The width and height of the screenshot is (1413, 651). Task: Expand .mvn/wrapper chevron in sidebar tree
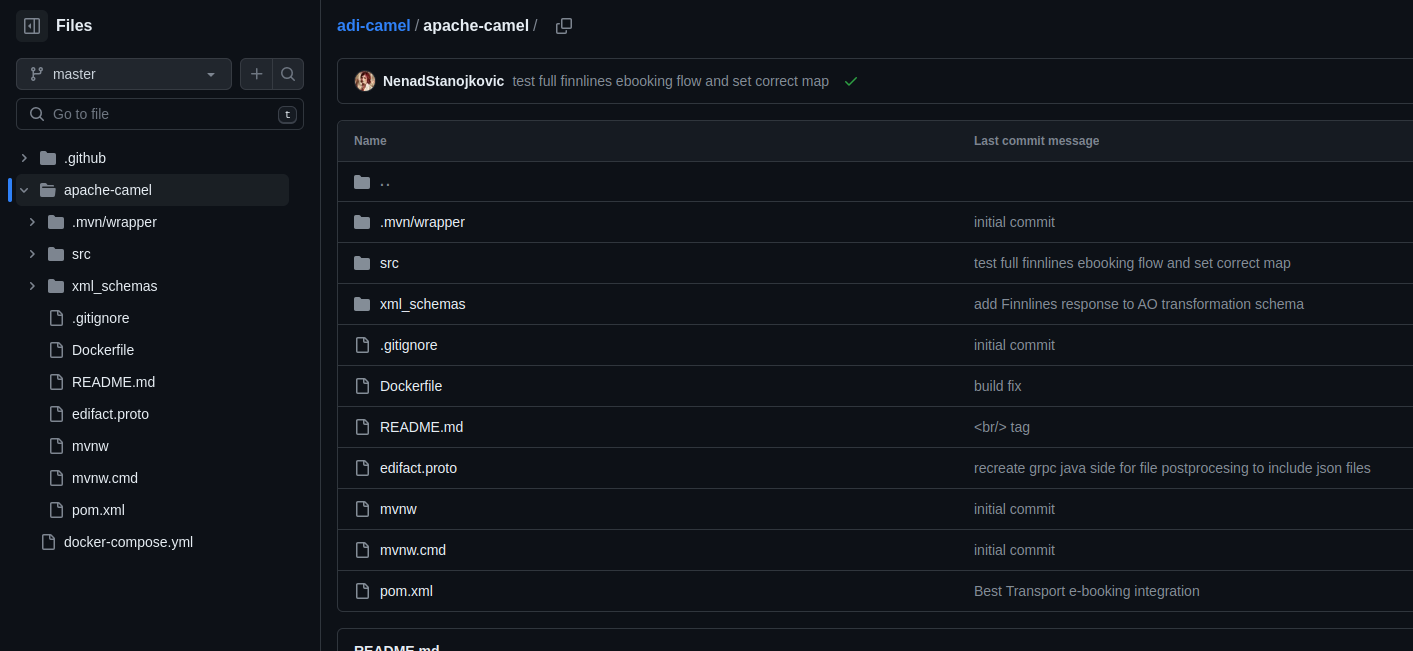coord(32,222)
